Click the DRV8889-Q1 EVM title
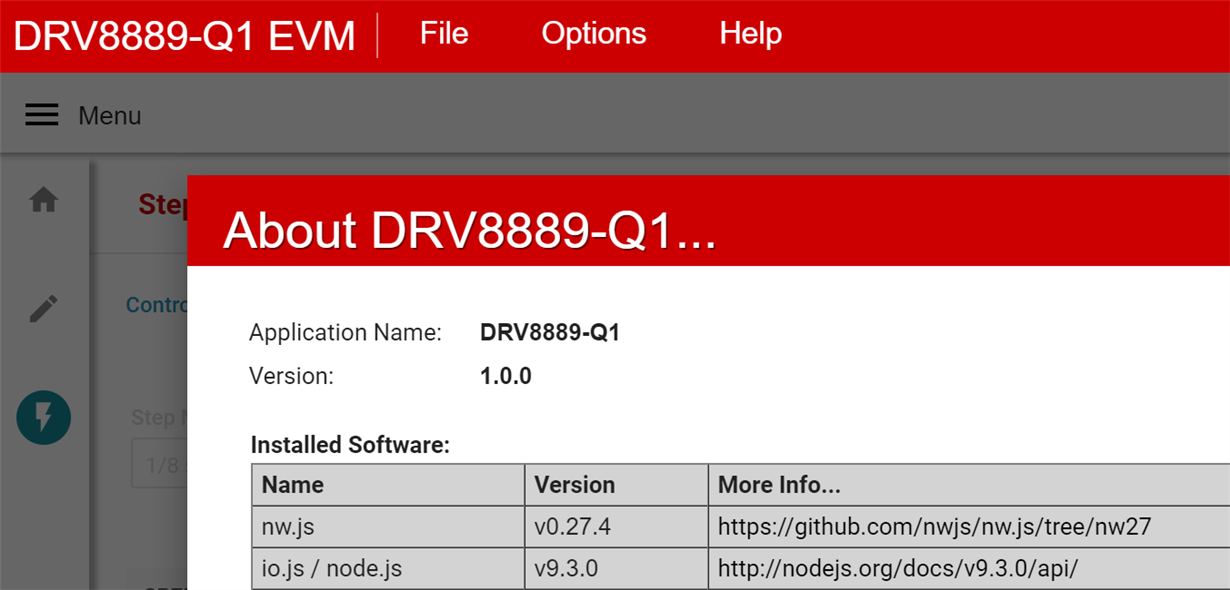This screenshot has height=590, width=1230. [184, 36]
